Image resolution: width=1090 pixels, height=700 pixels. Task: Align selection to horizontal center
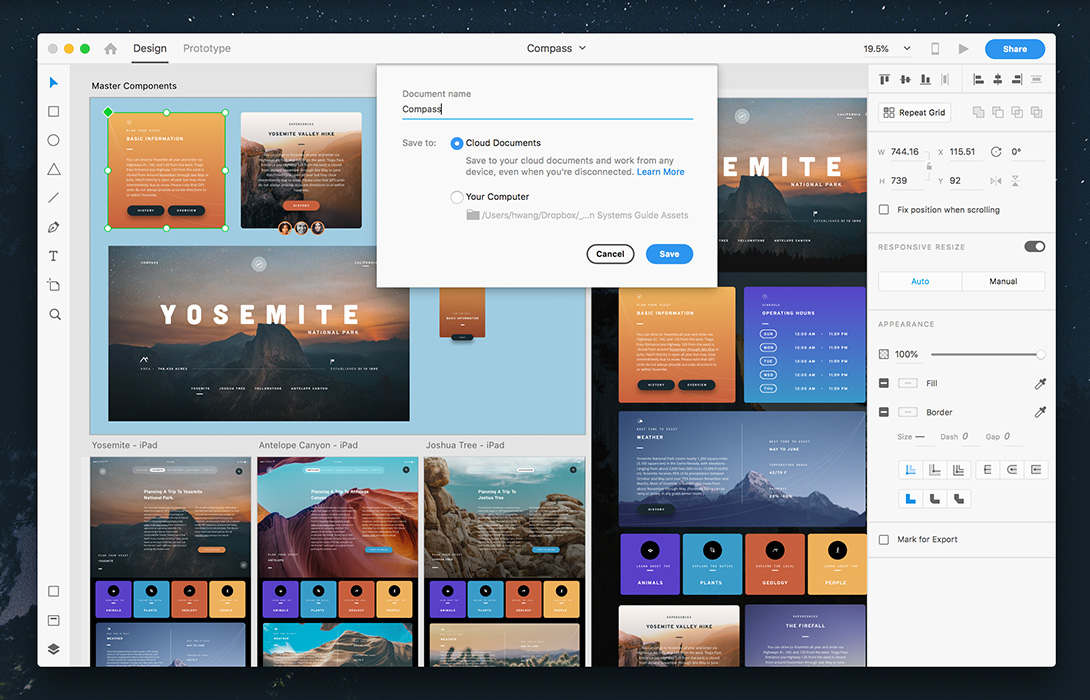(998, 79)
